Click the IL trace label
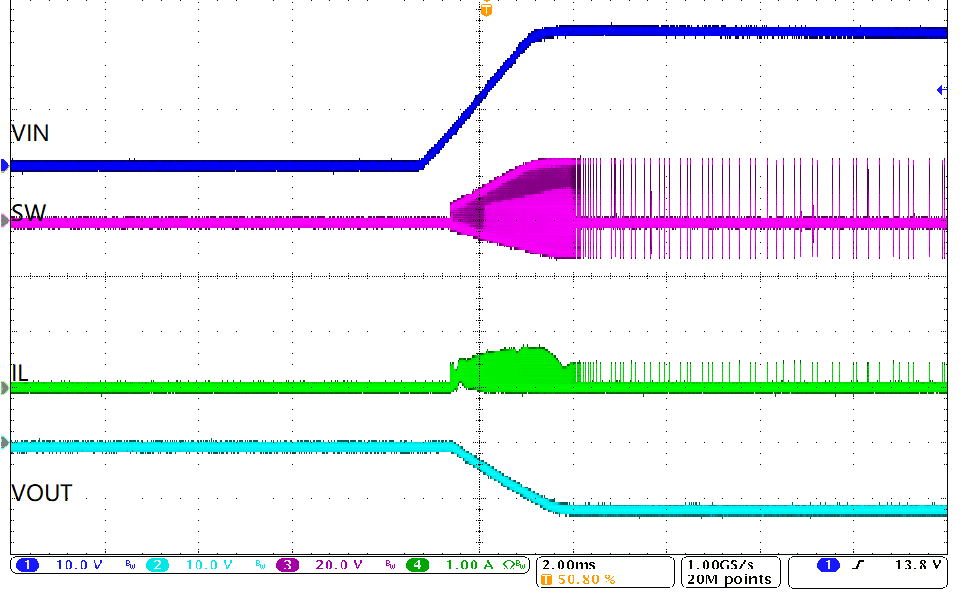962x600 pixels. pyautogui.click(x=18, y=372)
